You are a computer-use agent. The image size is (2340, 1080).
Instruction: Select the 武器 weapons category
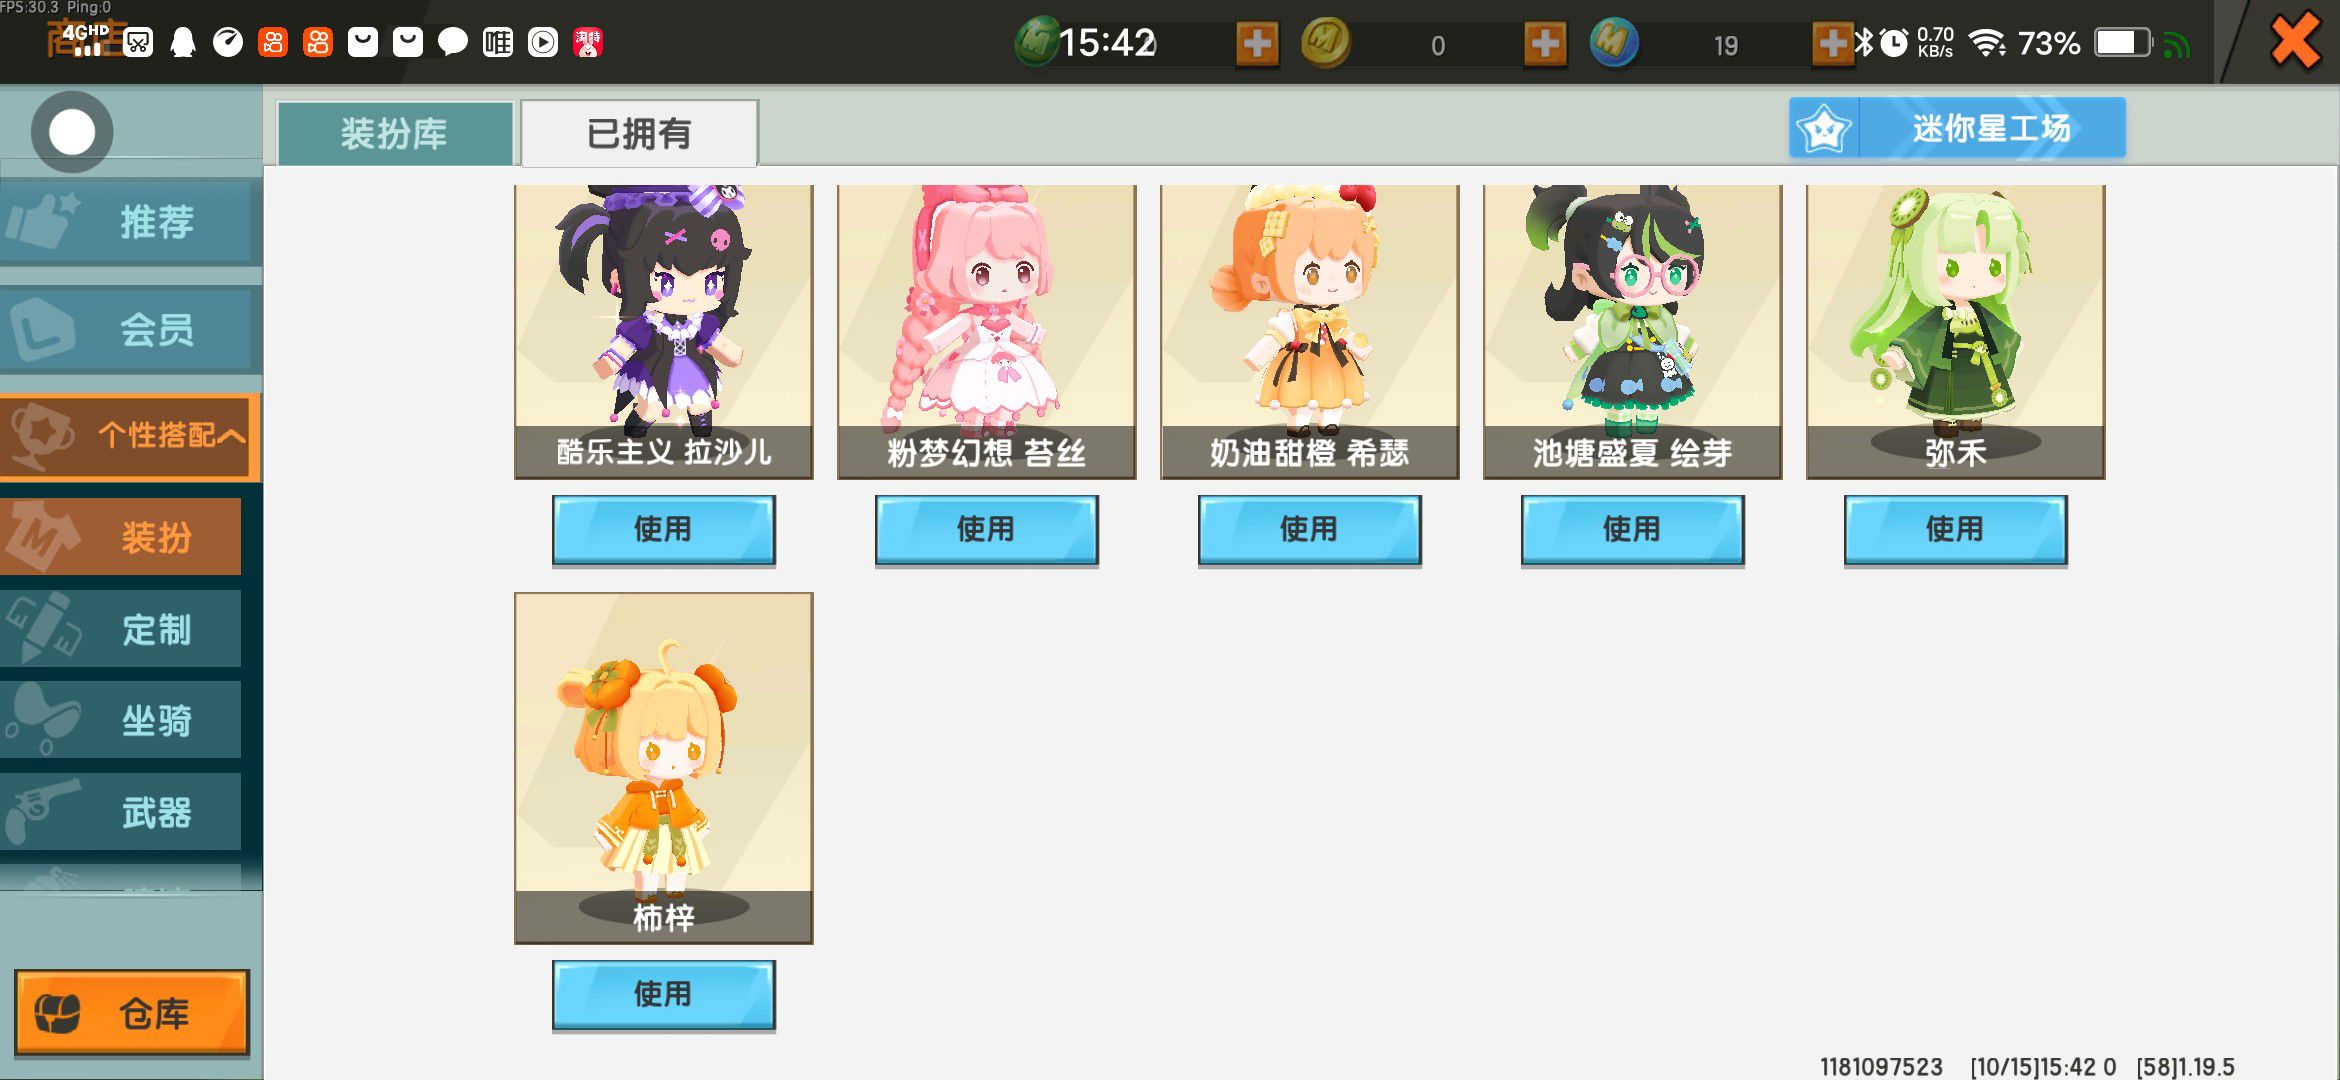(x=121, y=812)
